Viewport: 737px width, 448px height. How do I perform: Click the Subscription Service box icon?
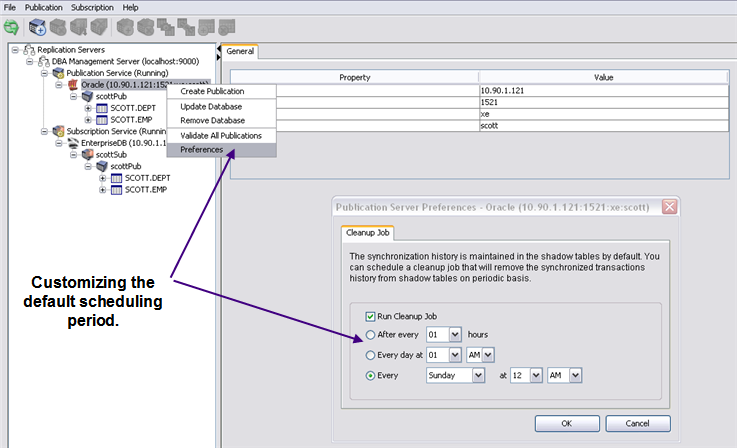pyautogui.click(x=58, y=131)
